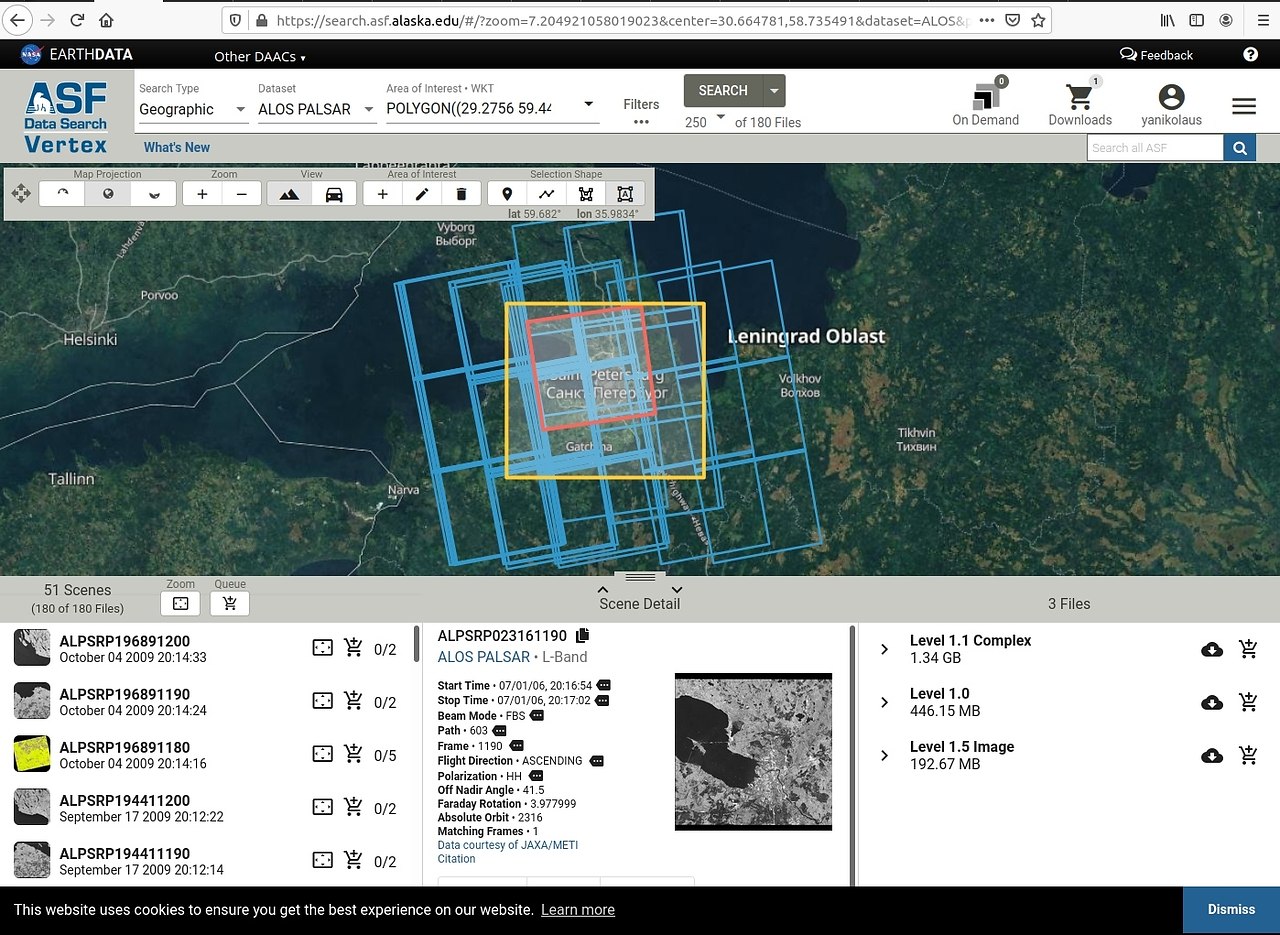
Task: Expand Level 1.1 Complex file
Action: click(884, 650)
